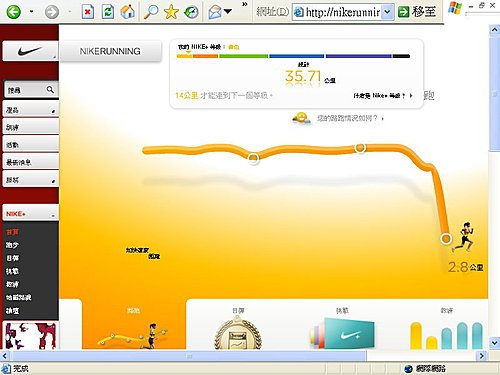Click the blue segment of level bar
Image resolution: width=500 pixels, height=375 pixels.
297,56
